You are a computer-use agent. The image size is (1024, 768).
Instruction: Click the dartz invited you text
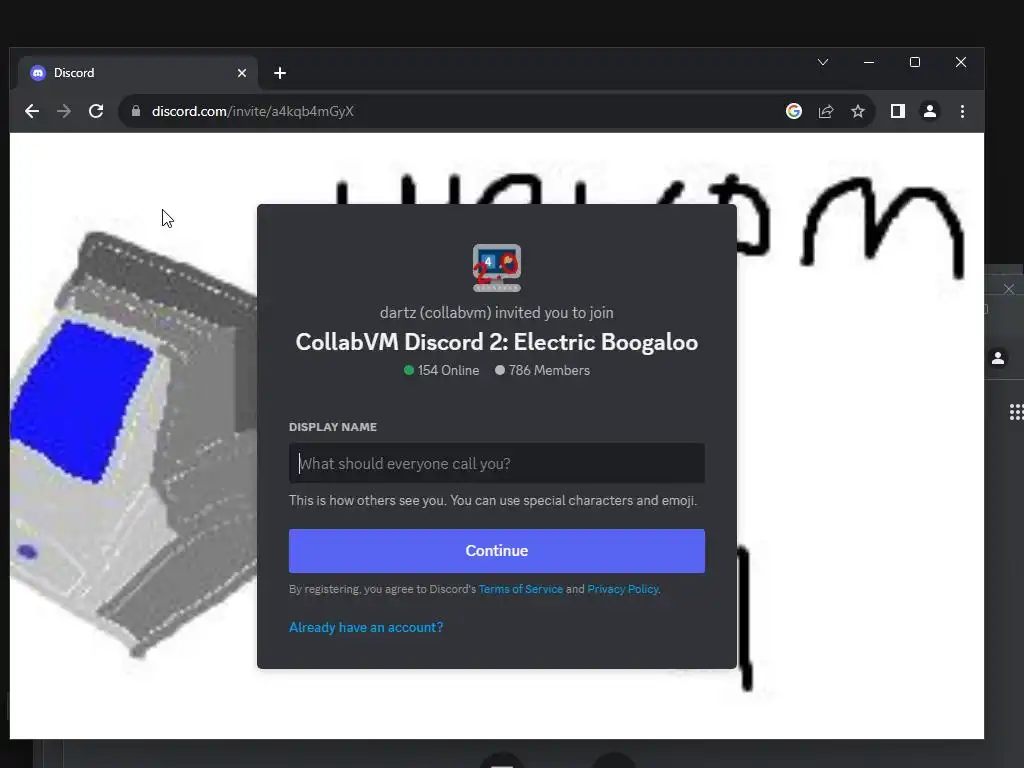[496, 313]
